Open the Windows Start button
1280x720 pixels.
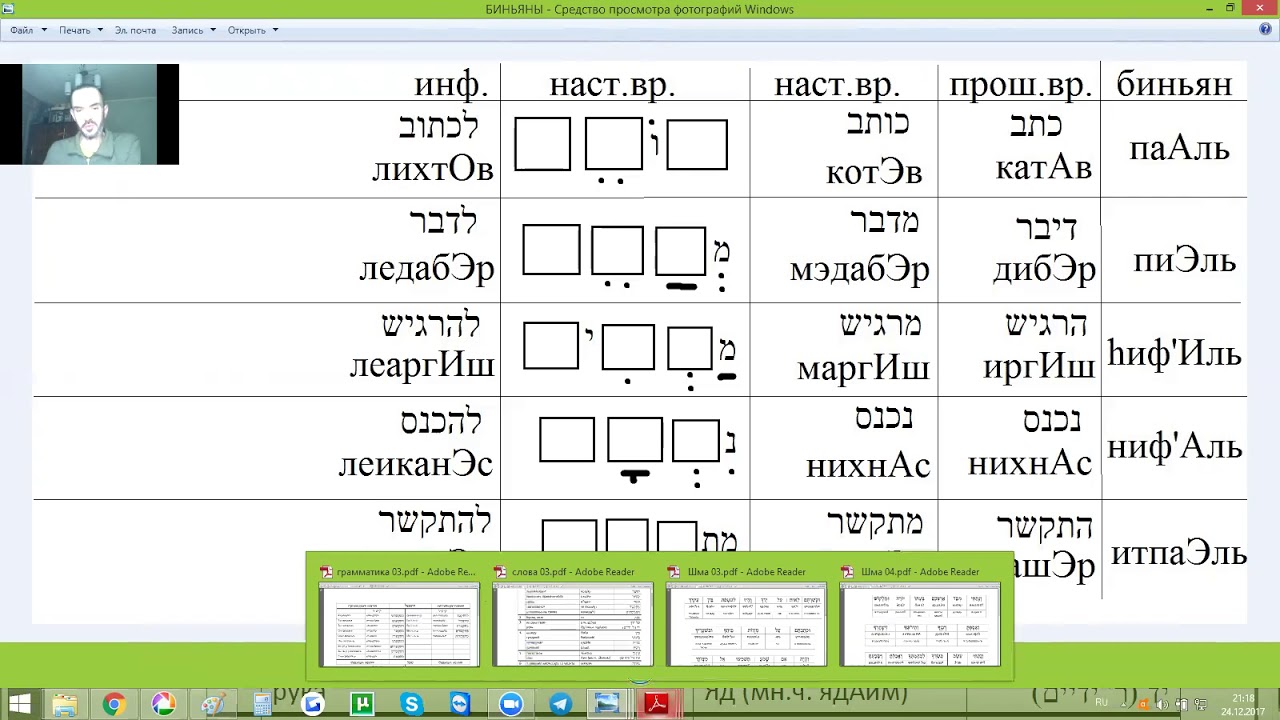(x=19, y=704)
